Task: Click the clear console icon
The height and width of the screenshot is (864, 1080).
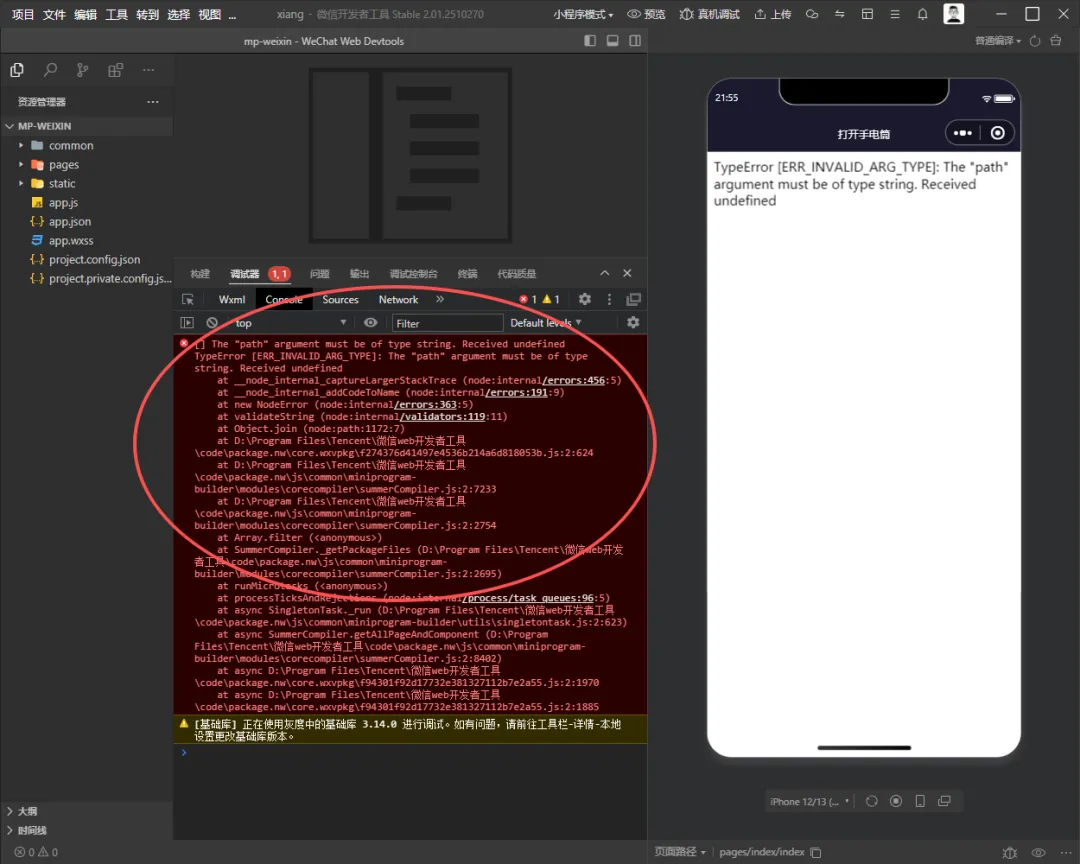Action: [x=212, y=323]
